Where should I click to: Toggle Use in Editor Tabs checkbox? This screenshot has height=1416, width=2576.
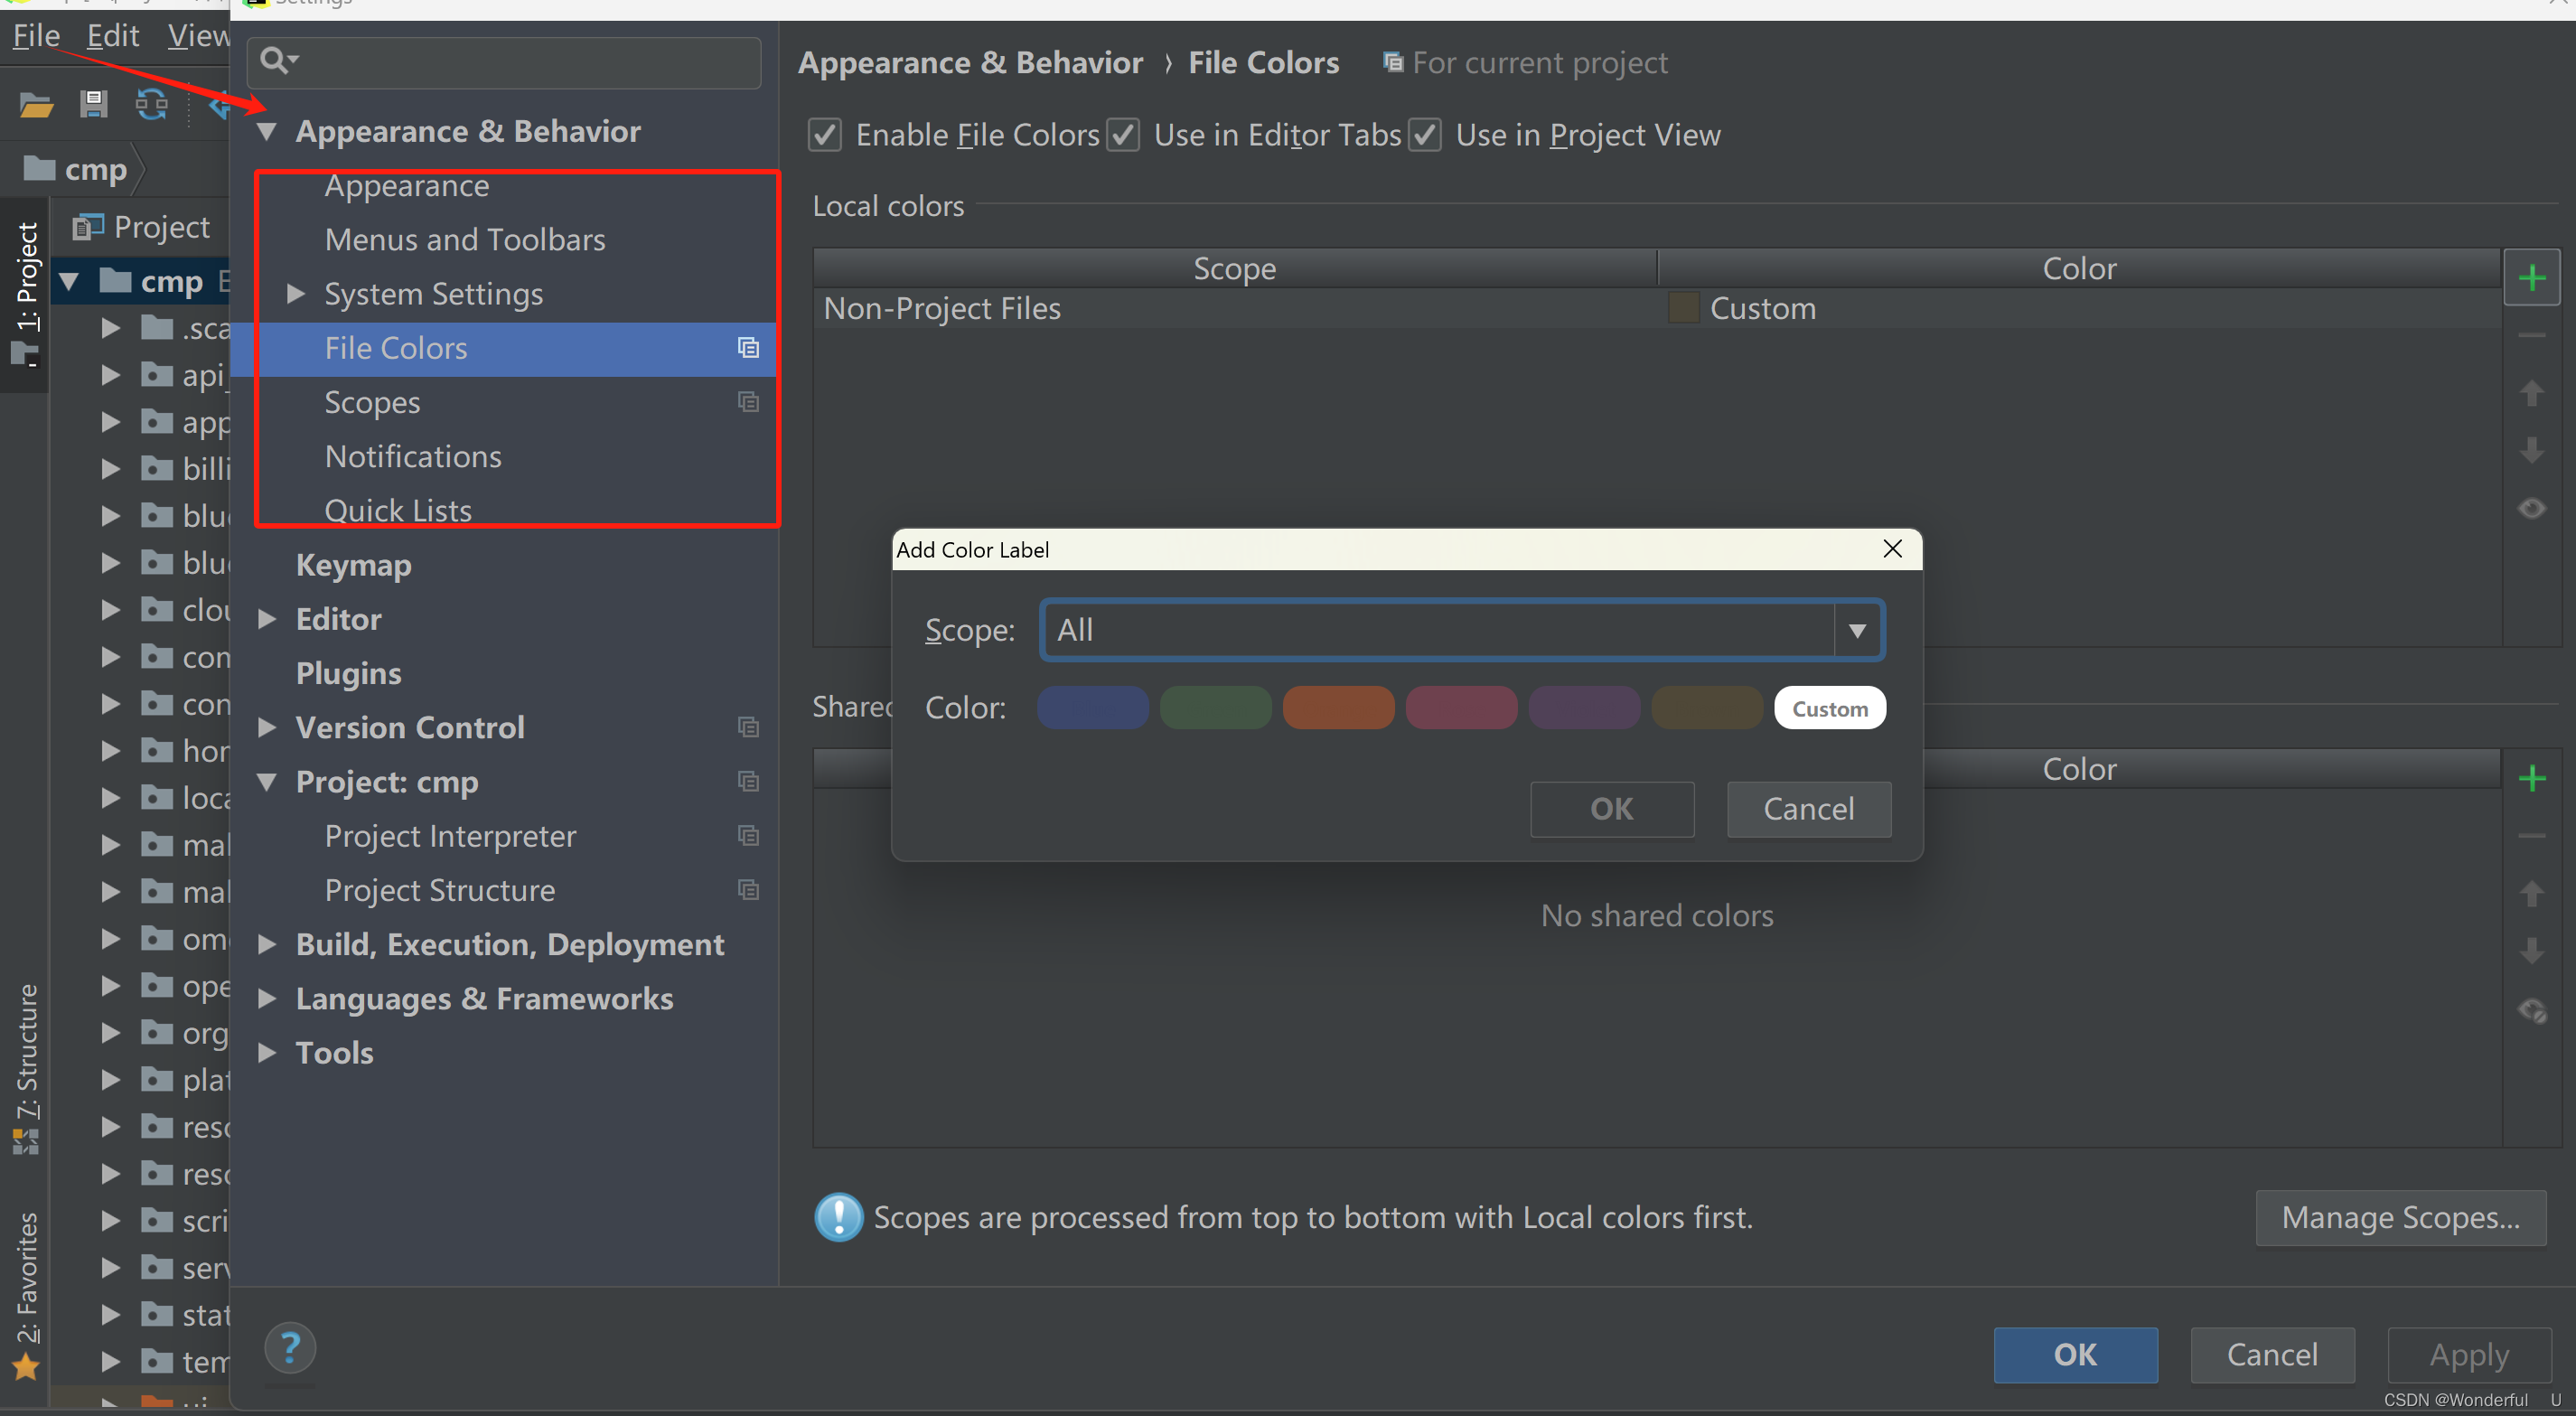coord(1124,135)
